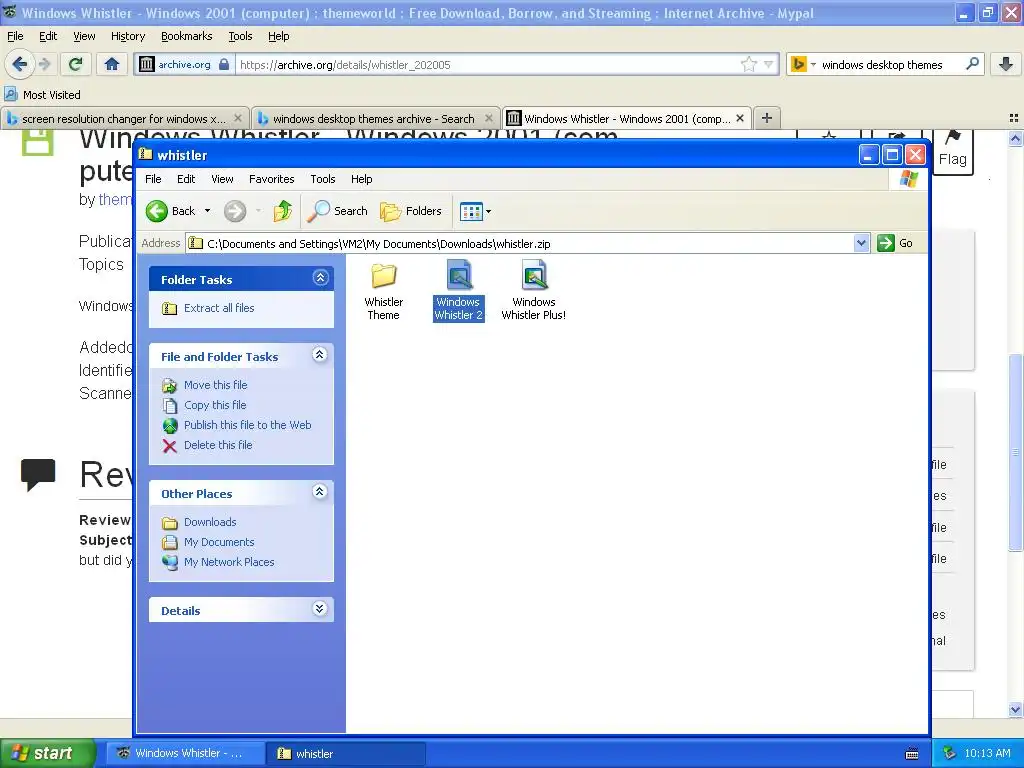This screenshot has height=768, width=1024.
Task: Bookmark page with the star icon
Action: coord(748,64)
